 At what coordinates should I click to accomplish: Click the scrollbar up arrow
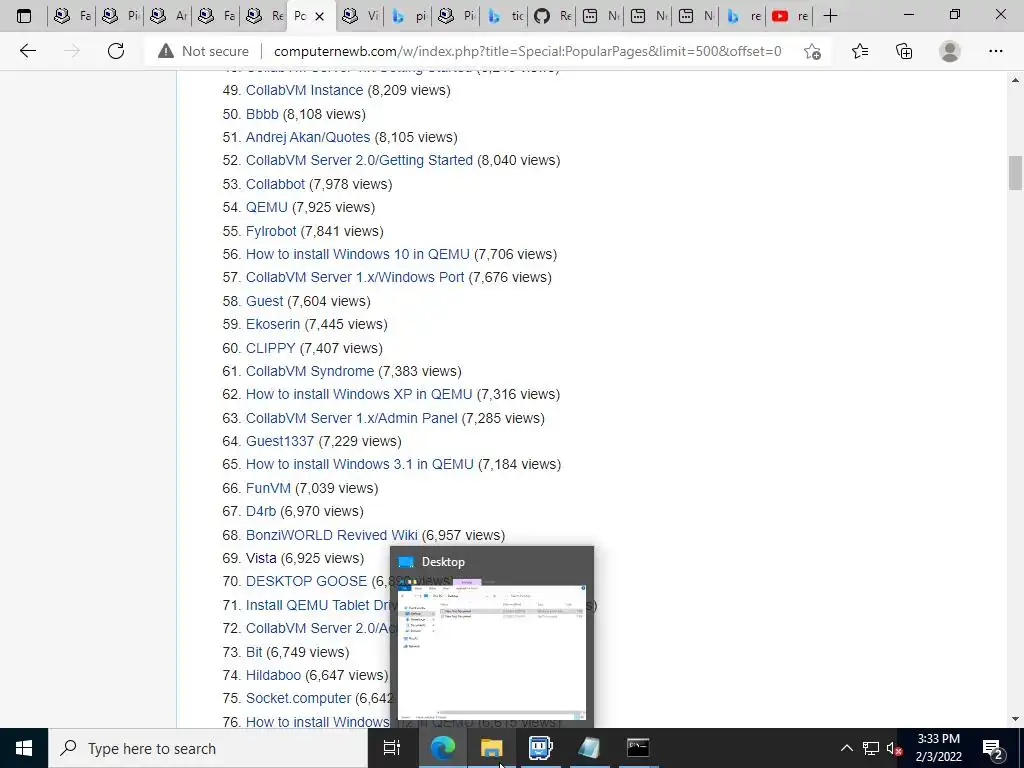tap(1015, 80)
